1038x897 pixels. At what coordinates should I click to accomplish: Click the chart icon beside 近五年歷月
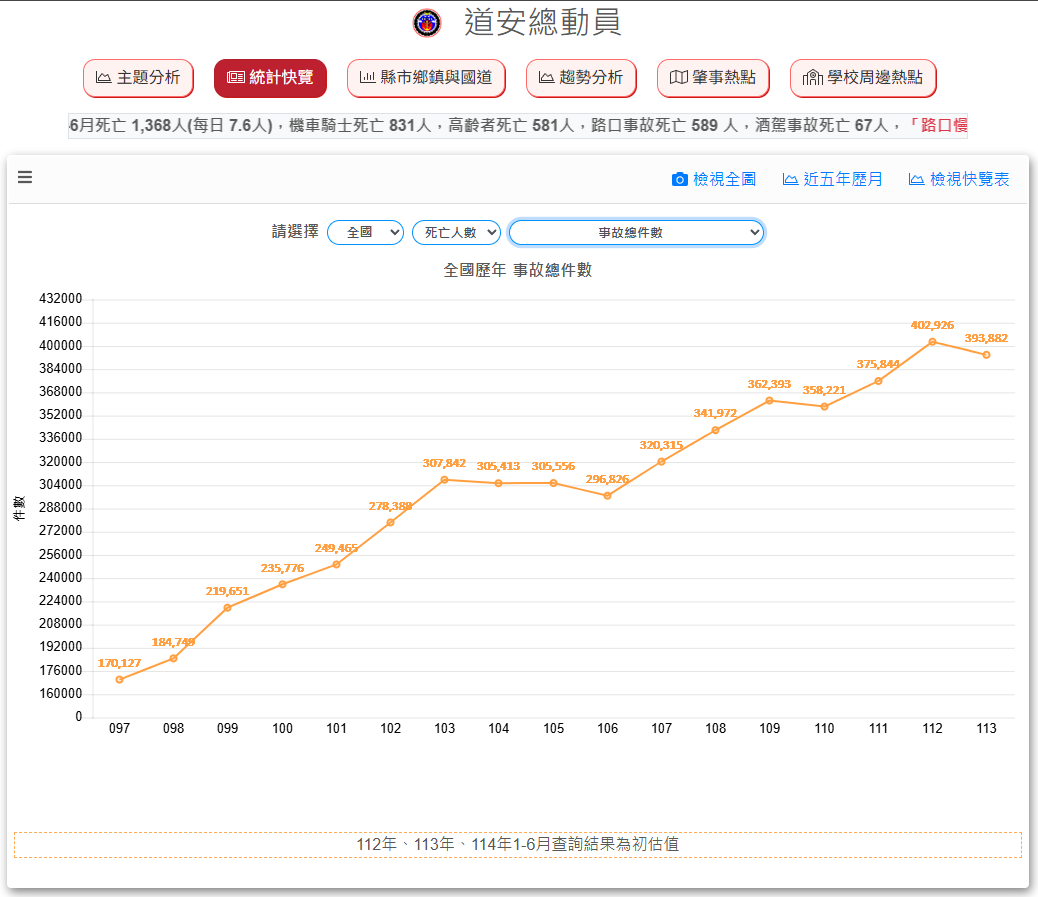click(x=790, y=180)
